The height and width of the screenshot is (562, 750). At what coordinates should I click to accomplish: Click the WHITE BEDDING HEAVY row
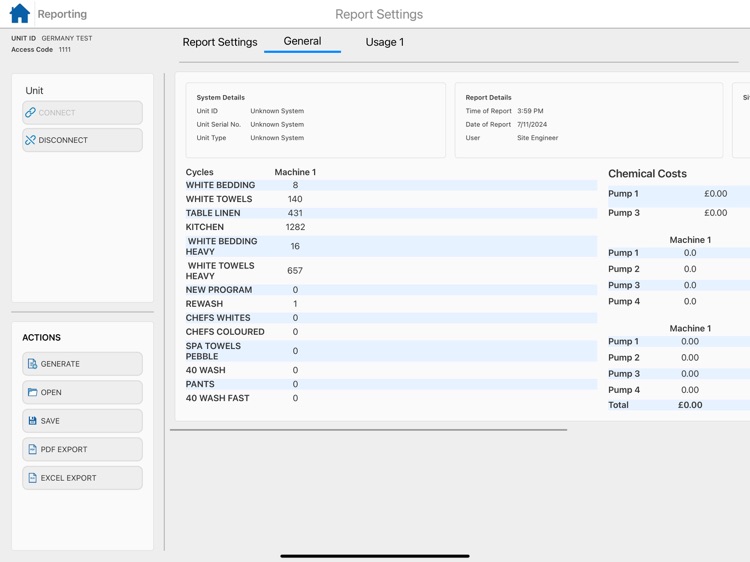[391, 246]
